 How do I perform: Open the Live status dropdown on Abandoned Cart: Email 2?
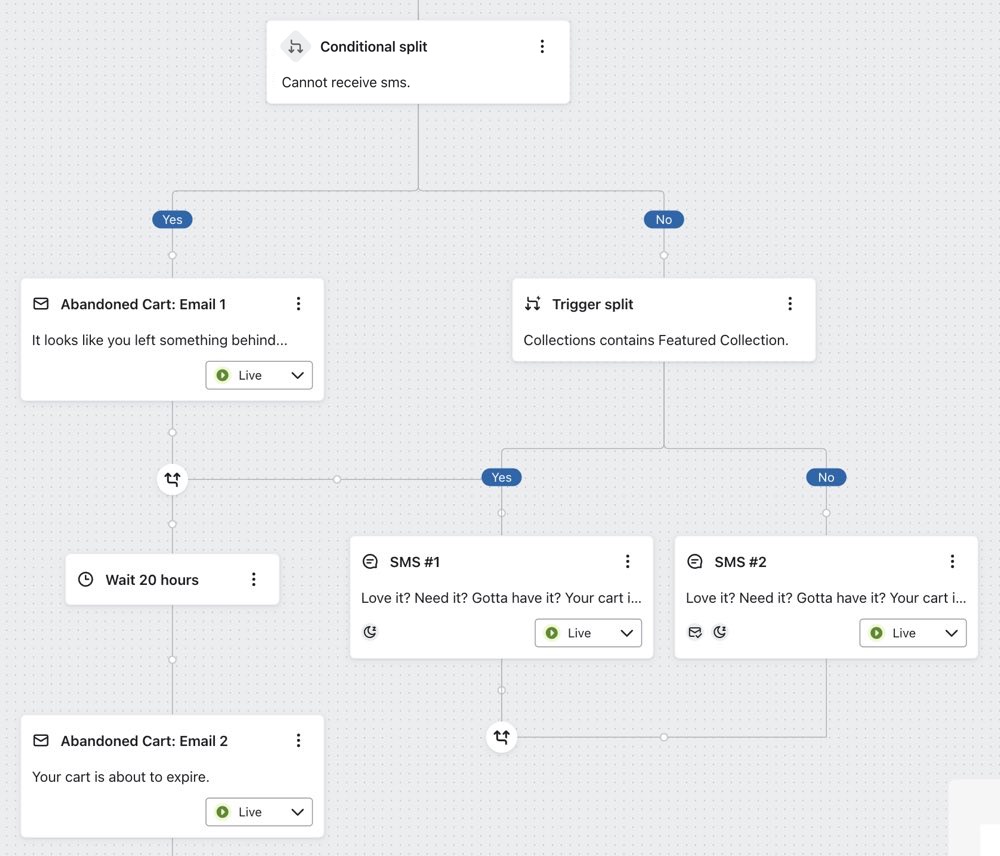point(258,811)
